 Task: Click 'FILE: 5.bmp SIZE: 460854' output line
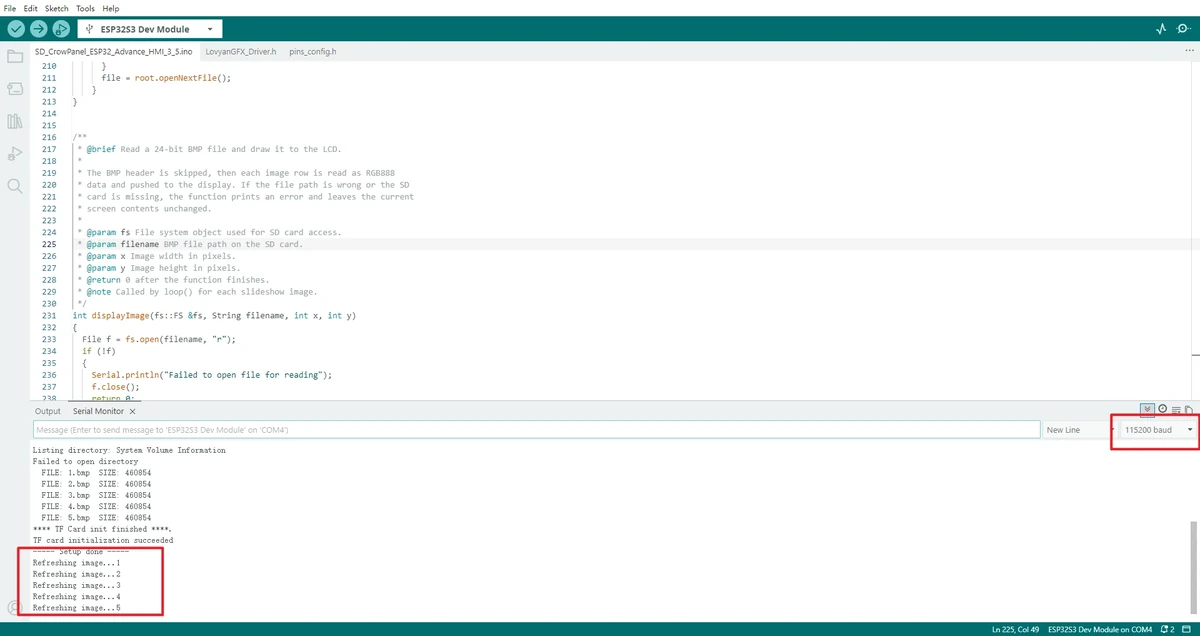click(x=96, y=518)
